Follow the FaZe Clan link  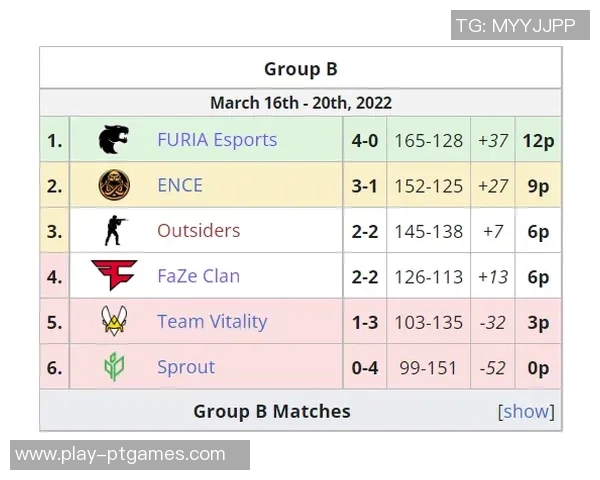198,276
